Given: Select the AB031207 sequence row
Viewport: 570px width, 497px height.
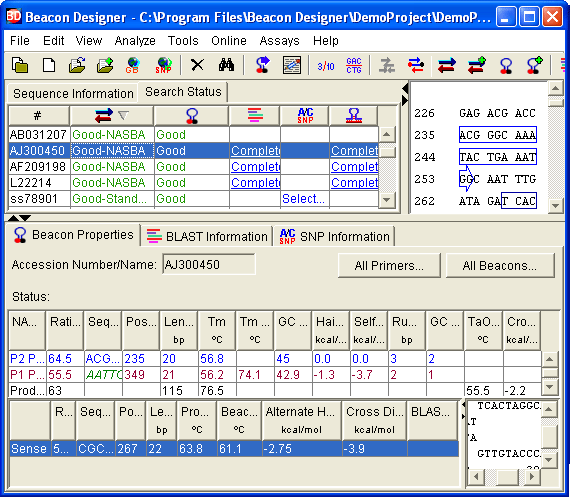Looking at the screenshot, I should pyautogui.click(x=193, y=135).
